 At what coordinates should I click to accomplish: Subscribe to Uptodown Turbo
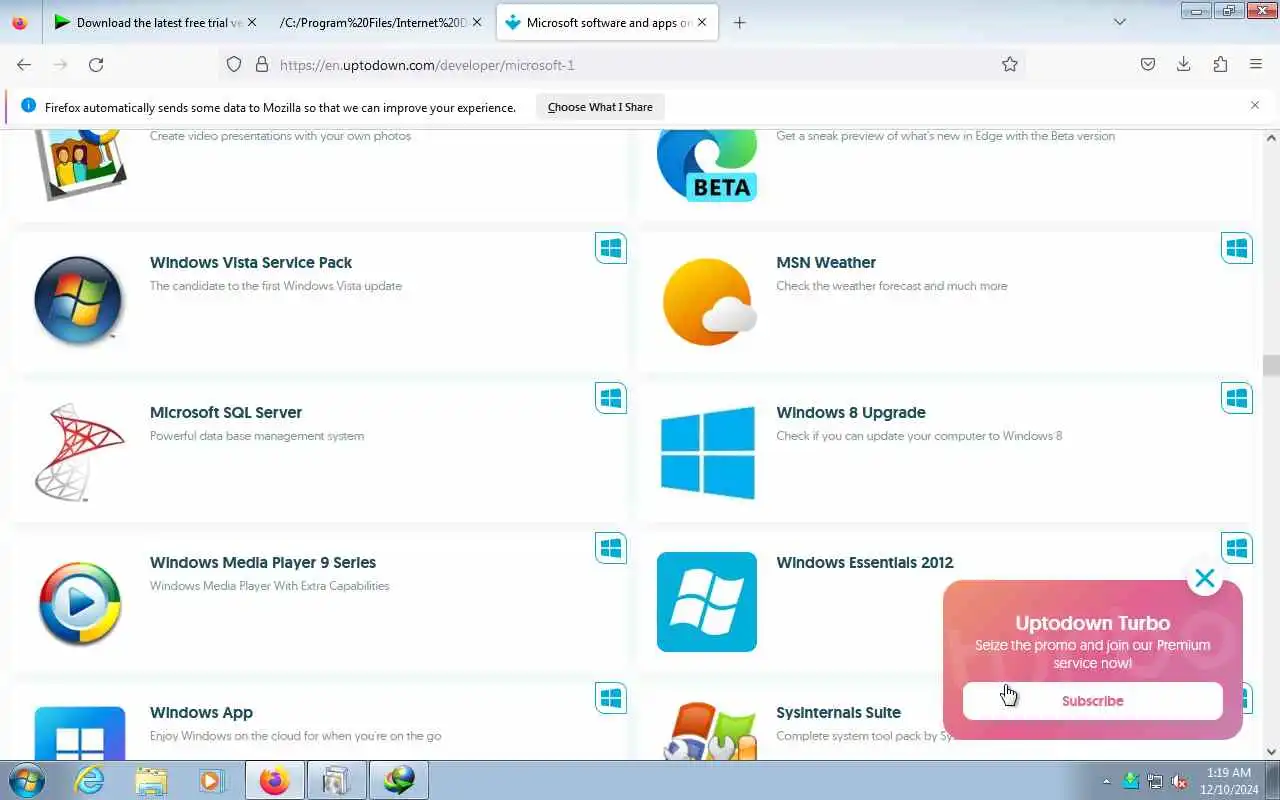[1092, 701]
